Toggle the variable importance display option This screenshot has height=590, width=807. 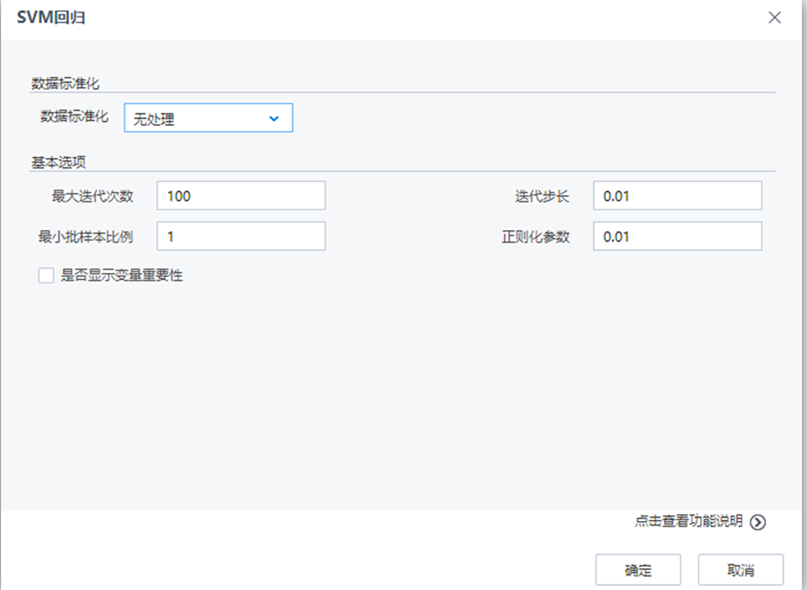click(x=45, y=274)
